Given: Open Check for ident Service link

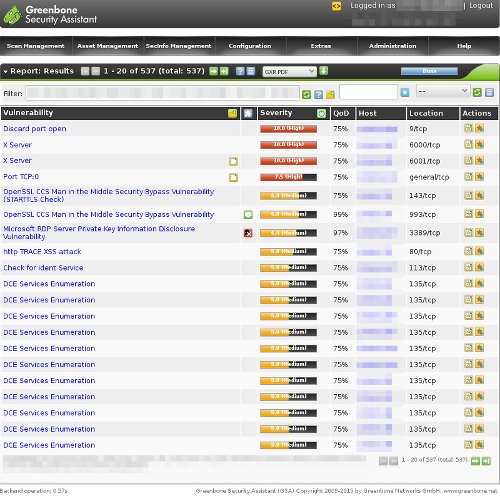Looking at the screenshot, I should [x=43, y=268].
